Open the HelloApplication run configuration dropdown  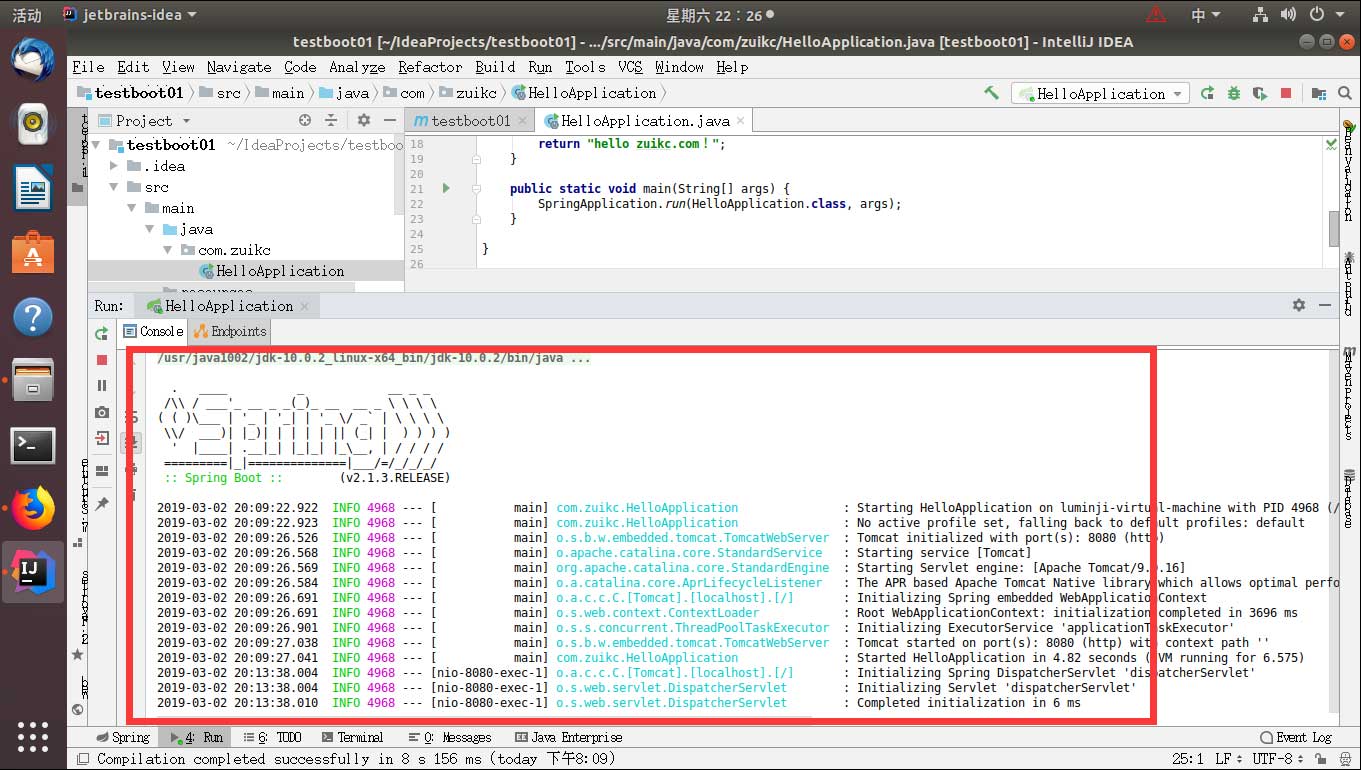[x=1099, y=93]
